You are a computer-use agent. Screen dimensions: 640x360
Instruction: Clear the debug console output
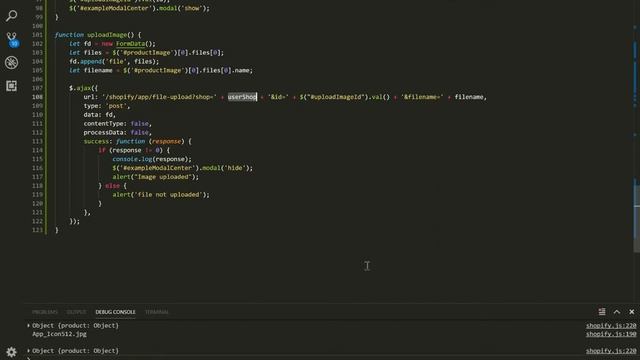point(602,312)
